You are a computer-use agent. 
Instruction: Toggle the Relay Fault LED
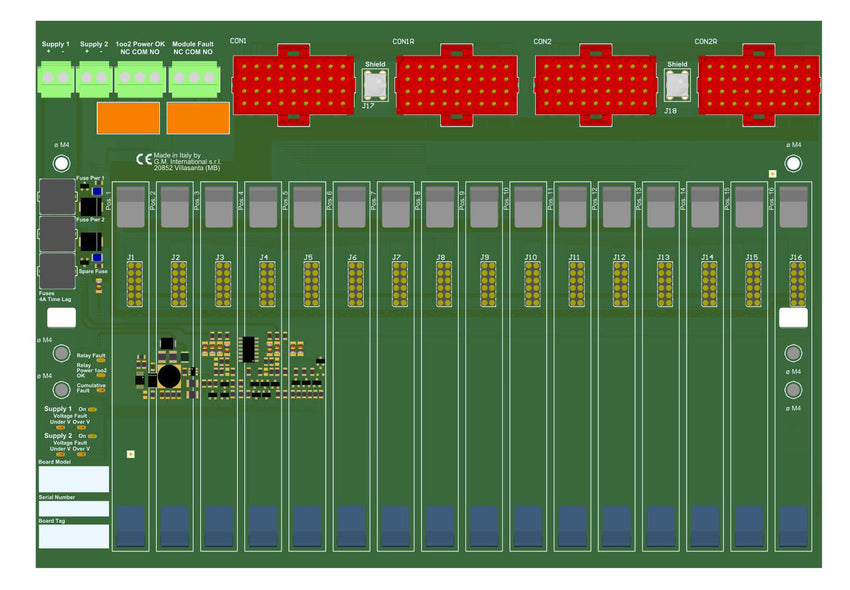click(100, 360)
